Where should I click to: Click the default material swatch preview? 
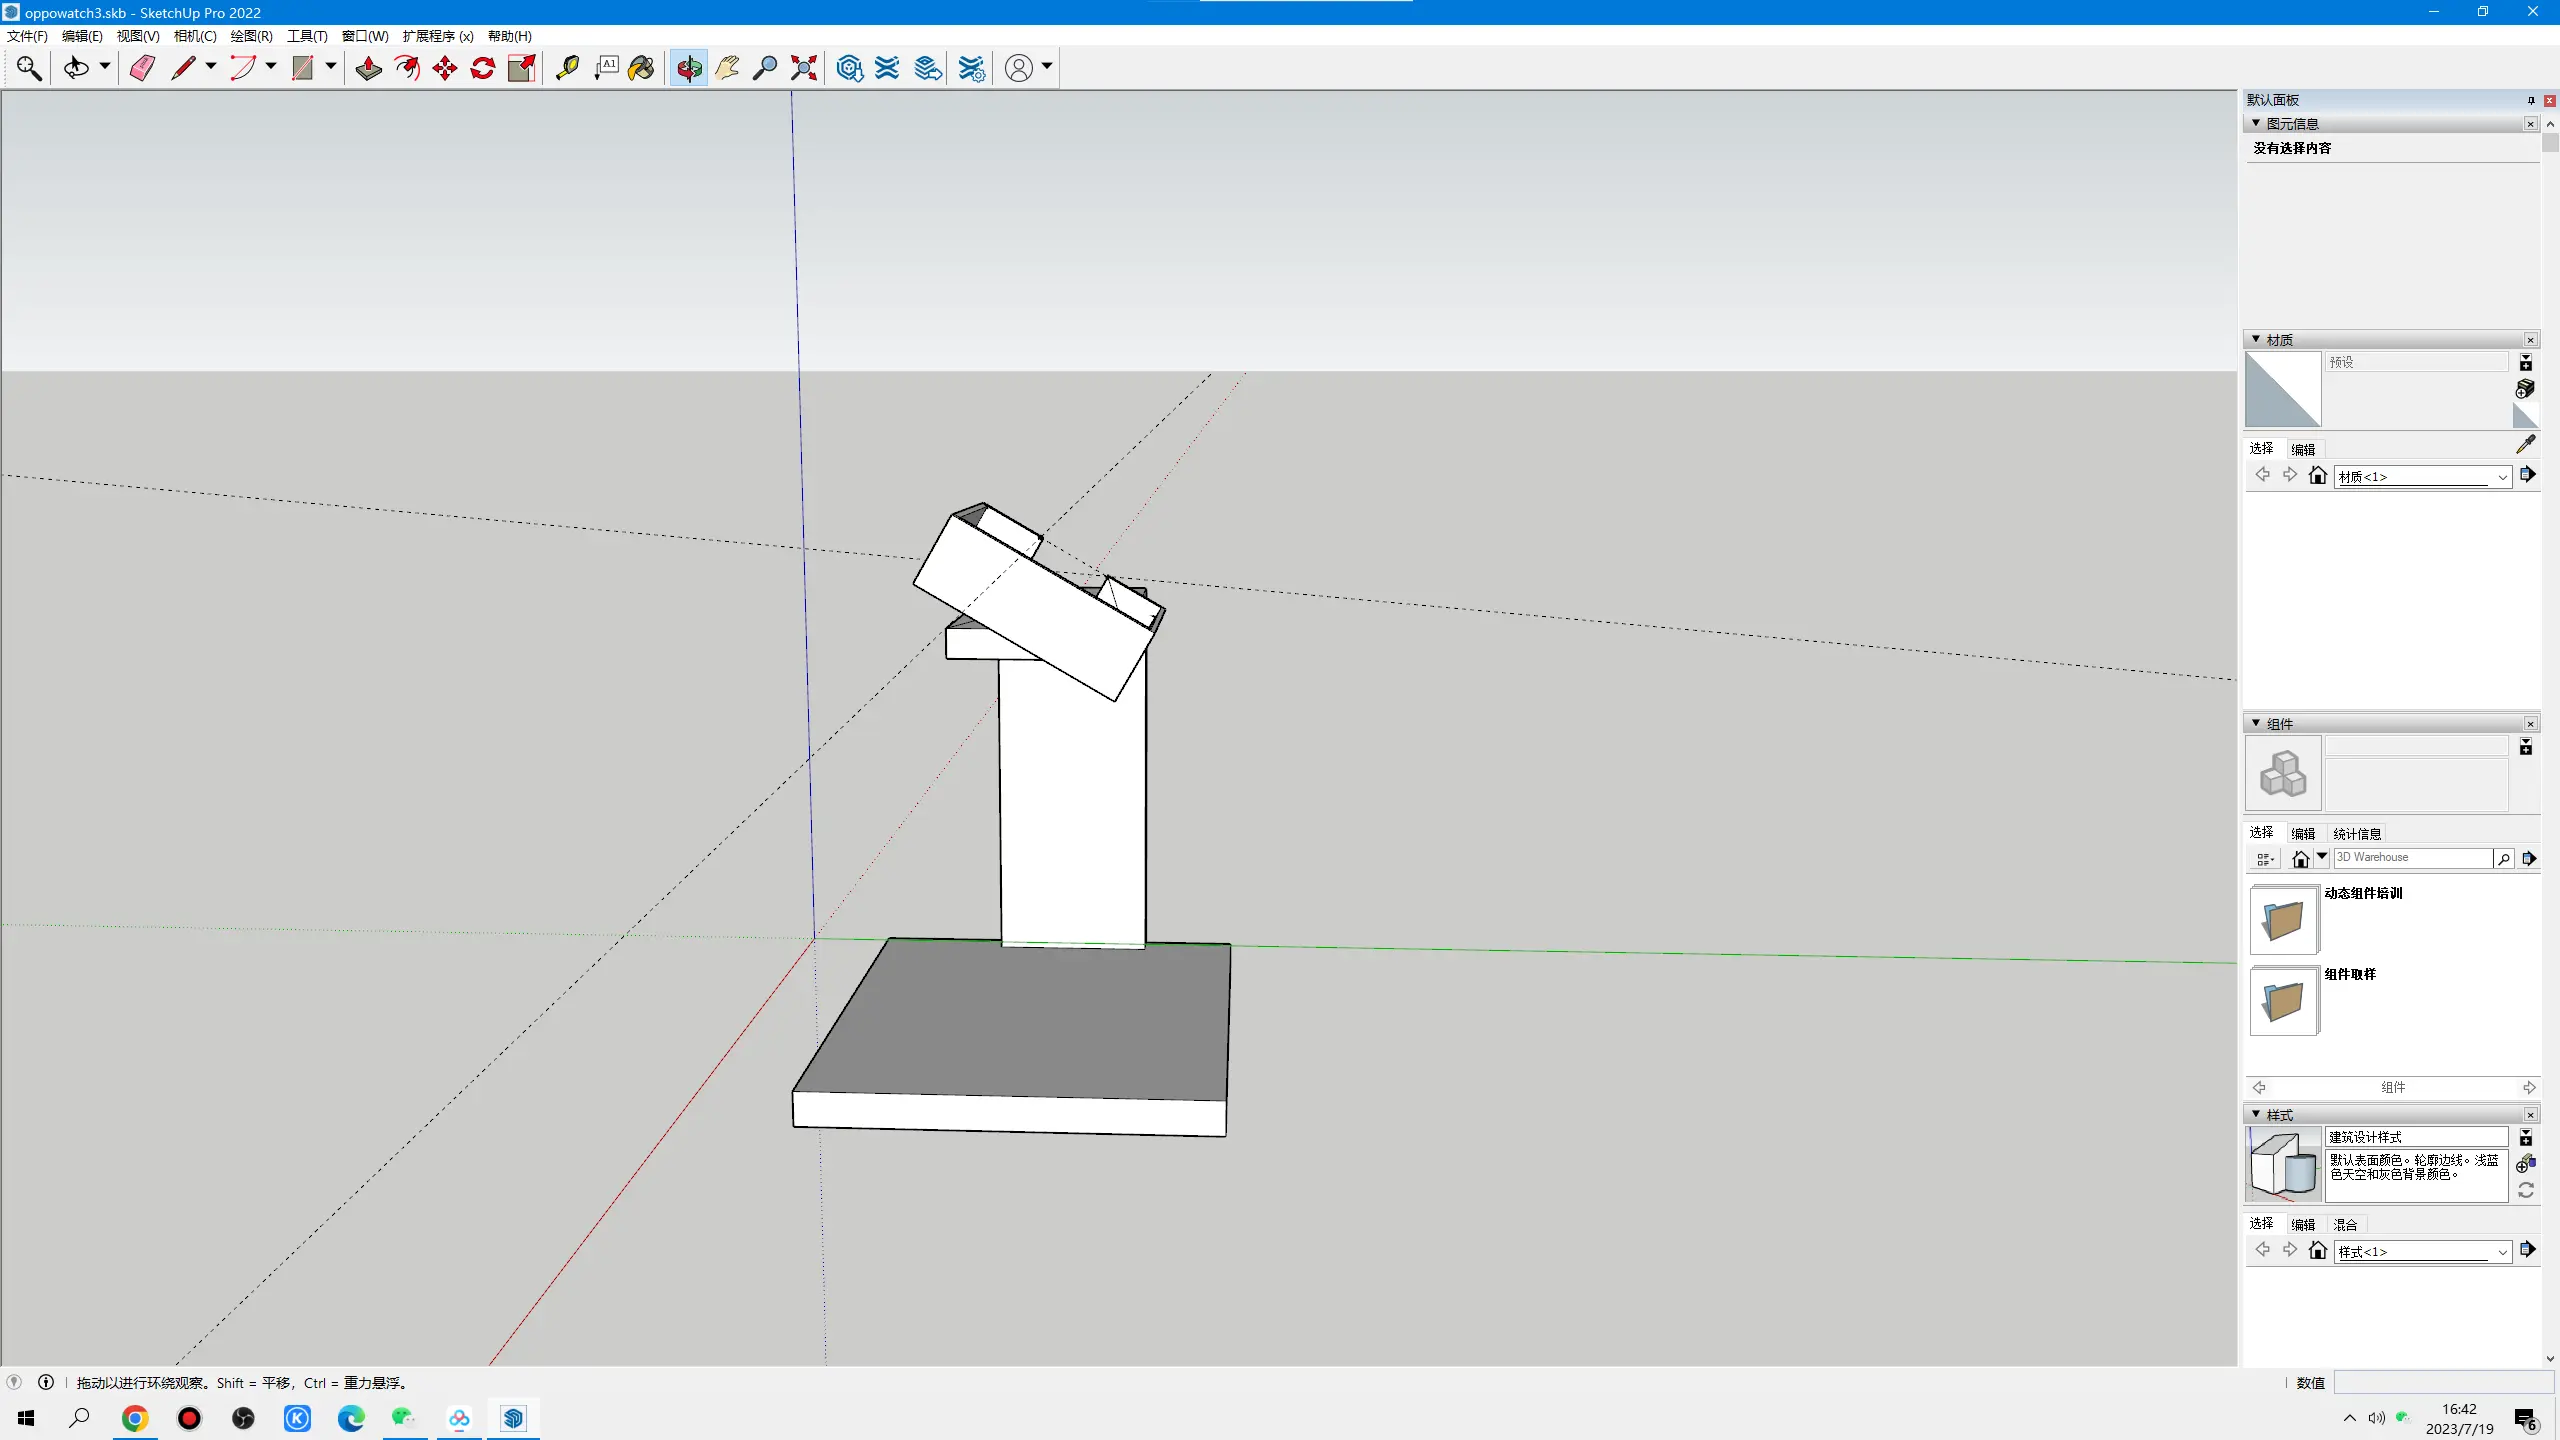[x=2283, y=389]
